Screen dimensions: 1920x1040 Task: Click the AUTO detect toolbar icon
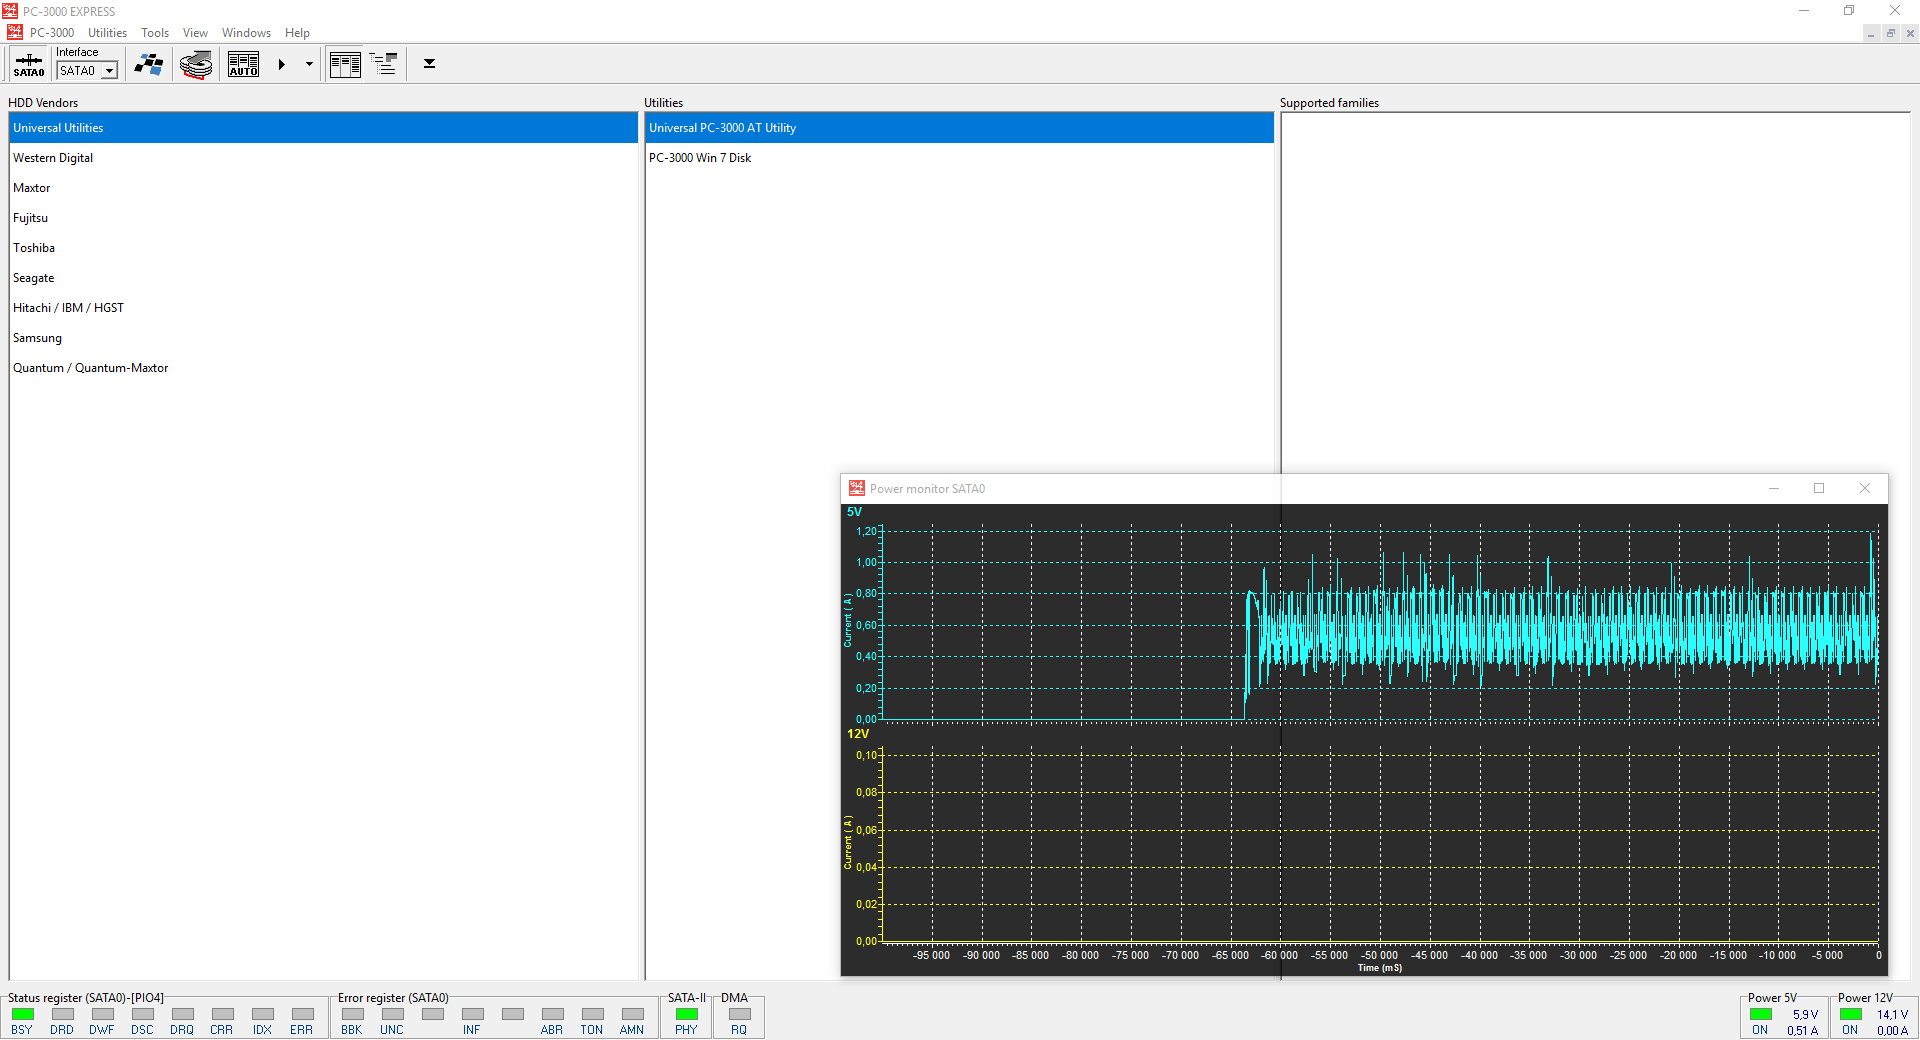[x=243, y=65]
